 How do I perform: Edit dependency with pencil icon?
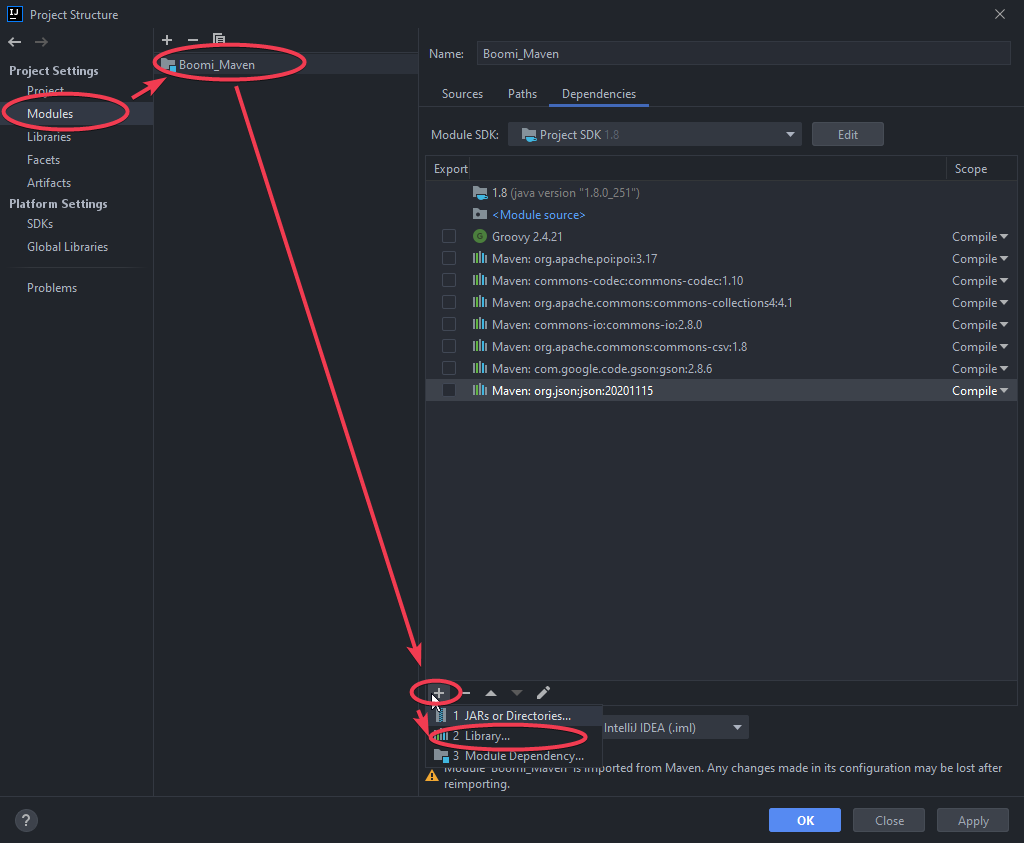(x=543, y=692)
